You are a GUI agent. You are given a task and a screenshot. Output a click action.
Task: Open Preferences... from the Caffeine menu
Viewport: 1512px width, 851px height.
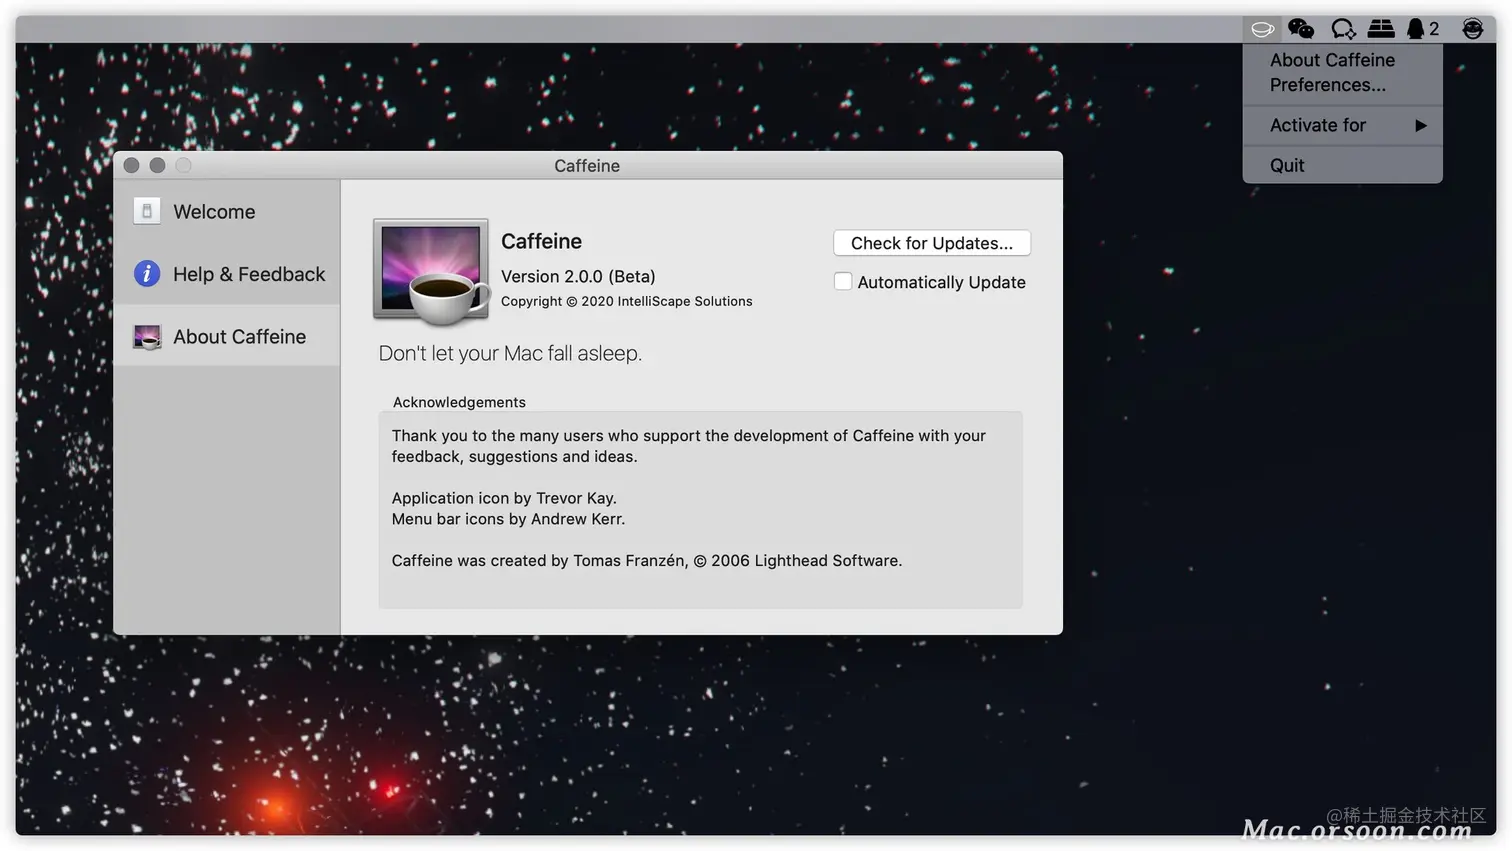(1328, 85)
